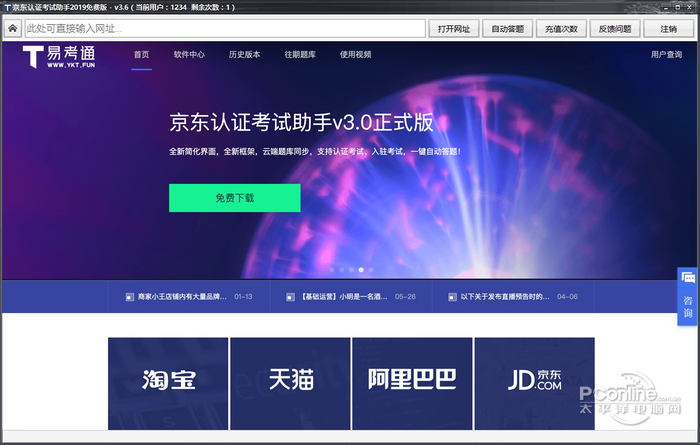The height and width of the screenshot is (445, 700).
Task: Open the 充值次数 recharge button
Action: coord(561,29)
